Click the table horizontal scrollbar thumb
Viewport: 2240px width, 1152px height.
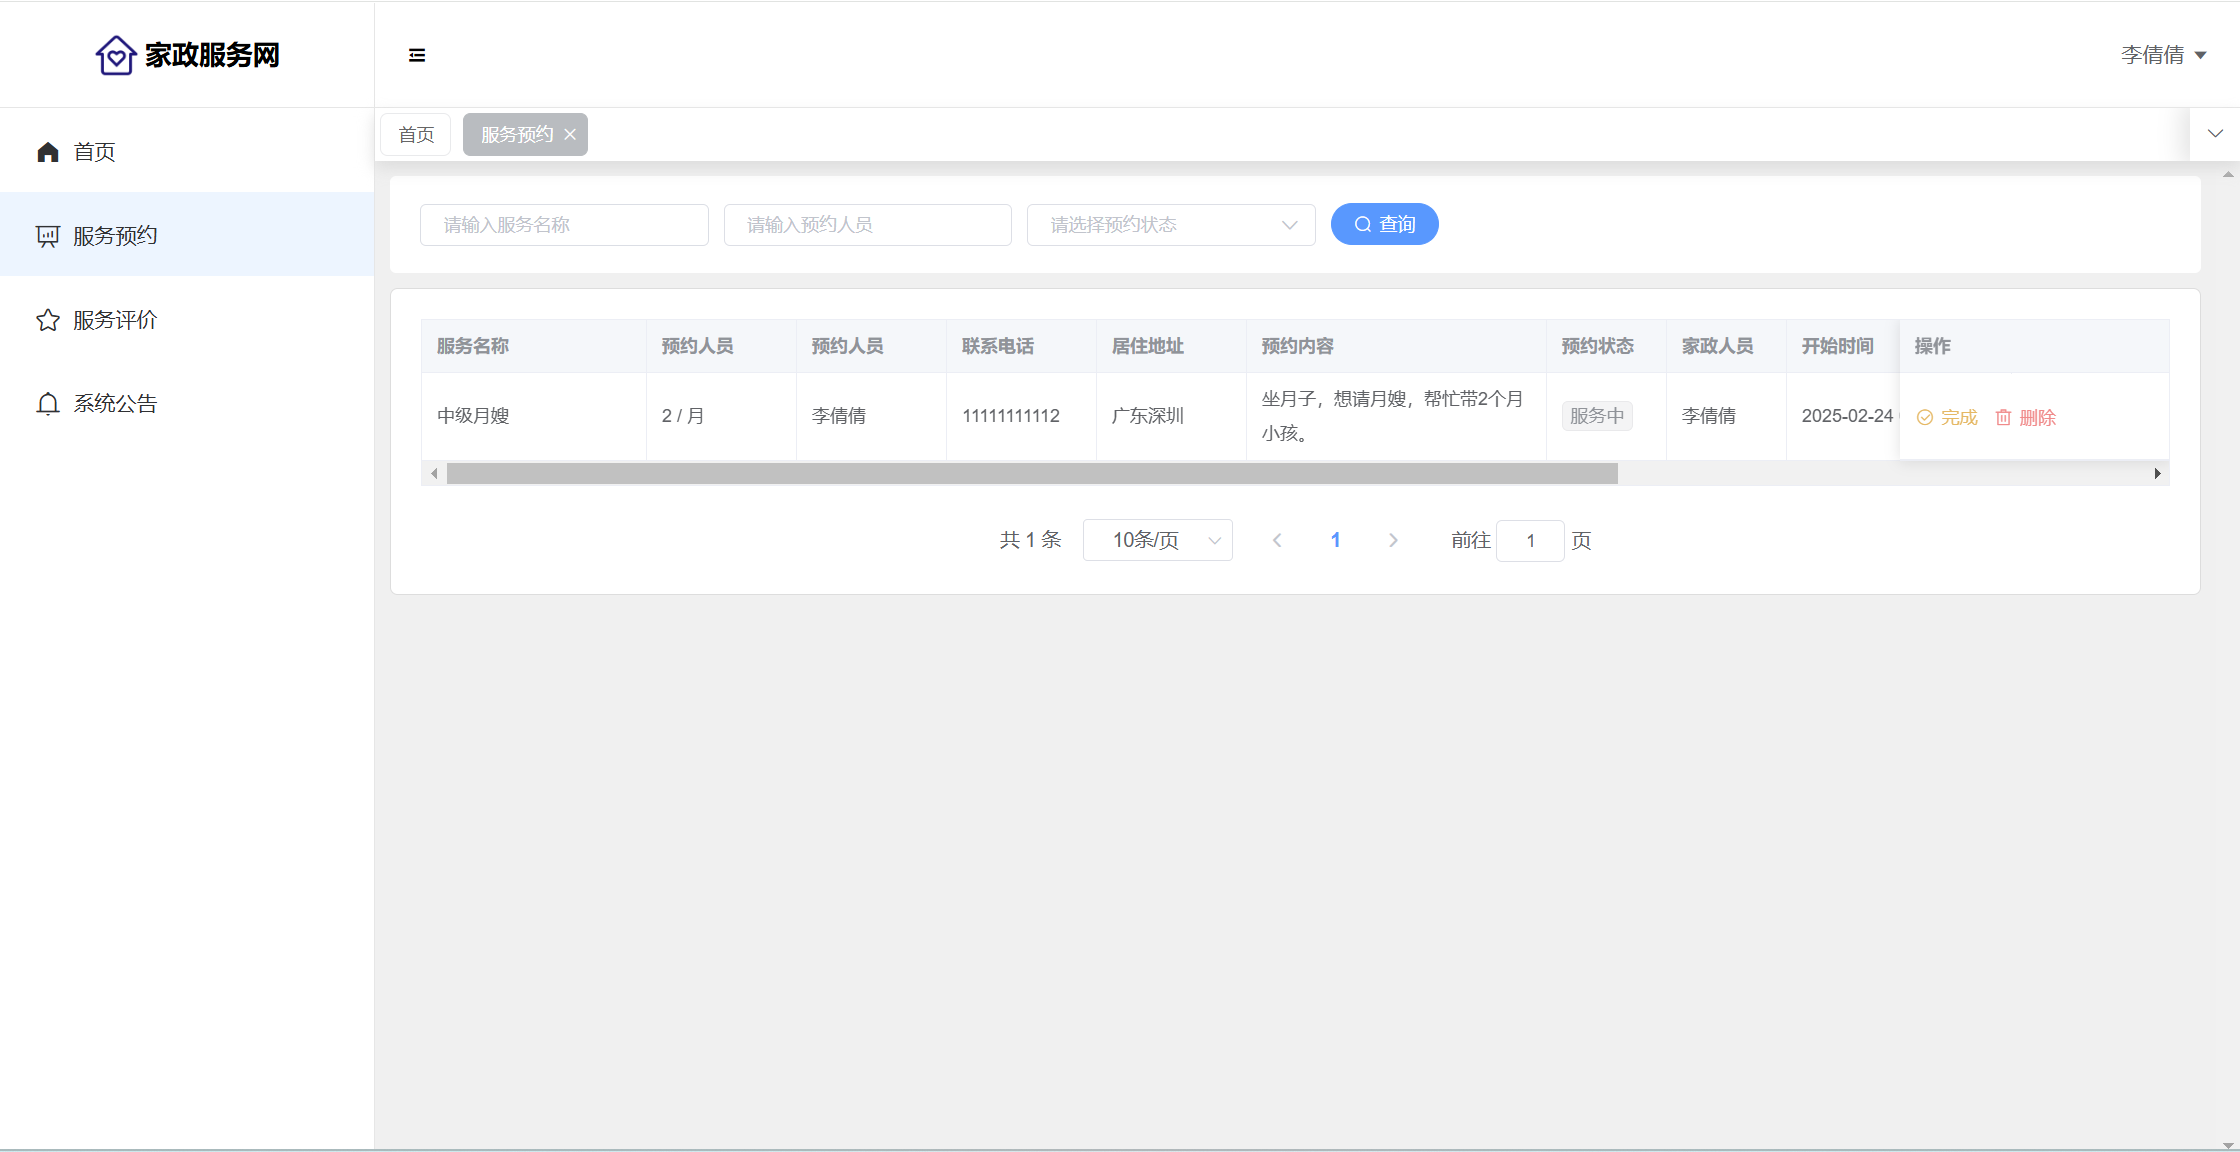(x=1031, y=474)
